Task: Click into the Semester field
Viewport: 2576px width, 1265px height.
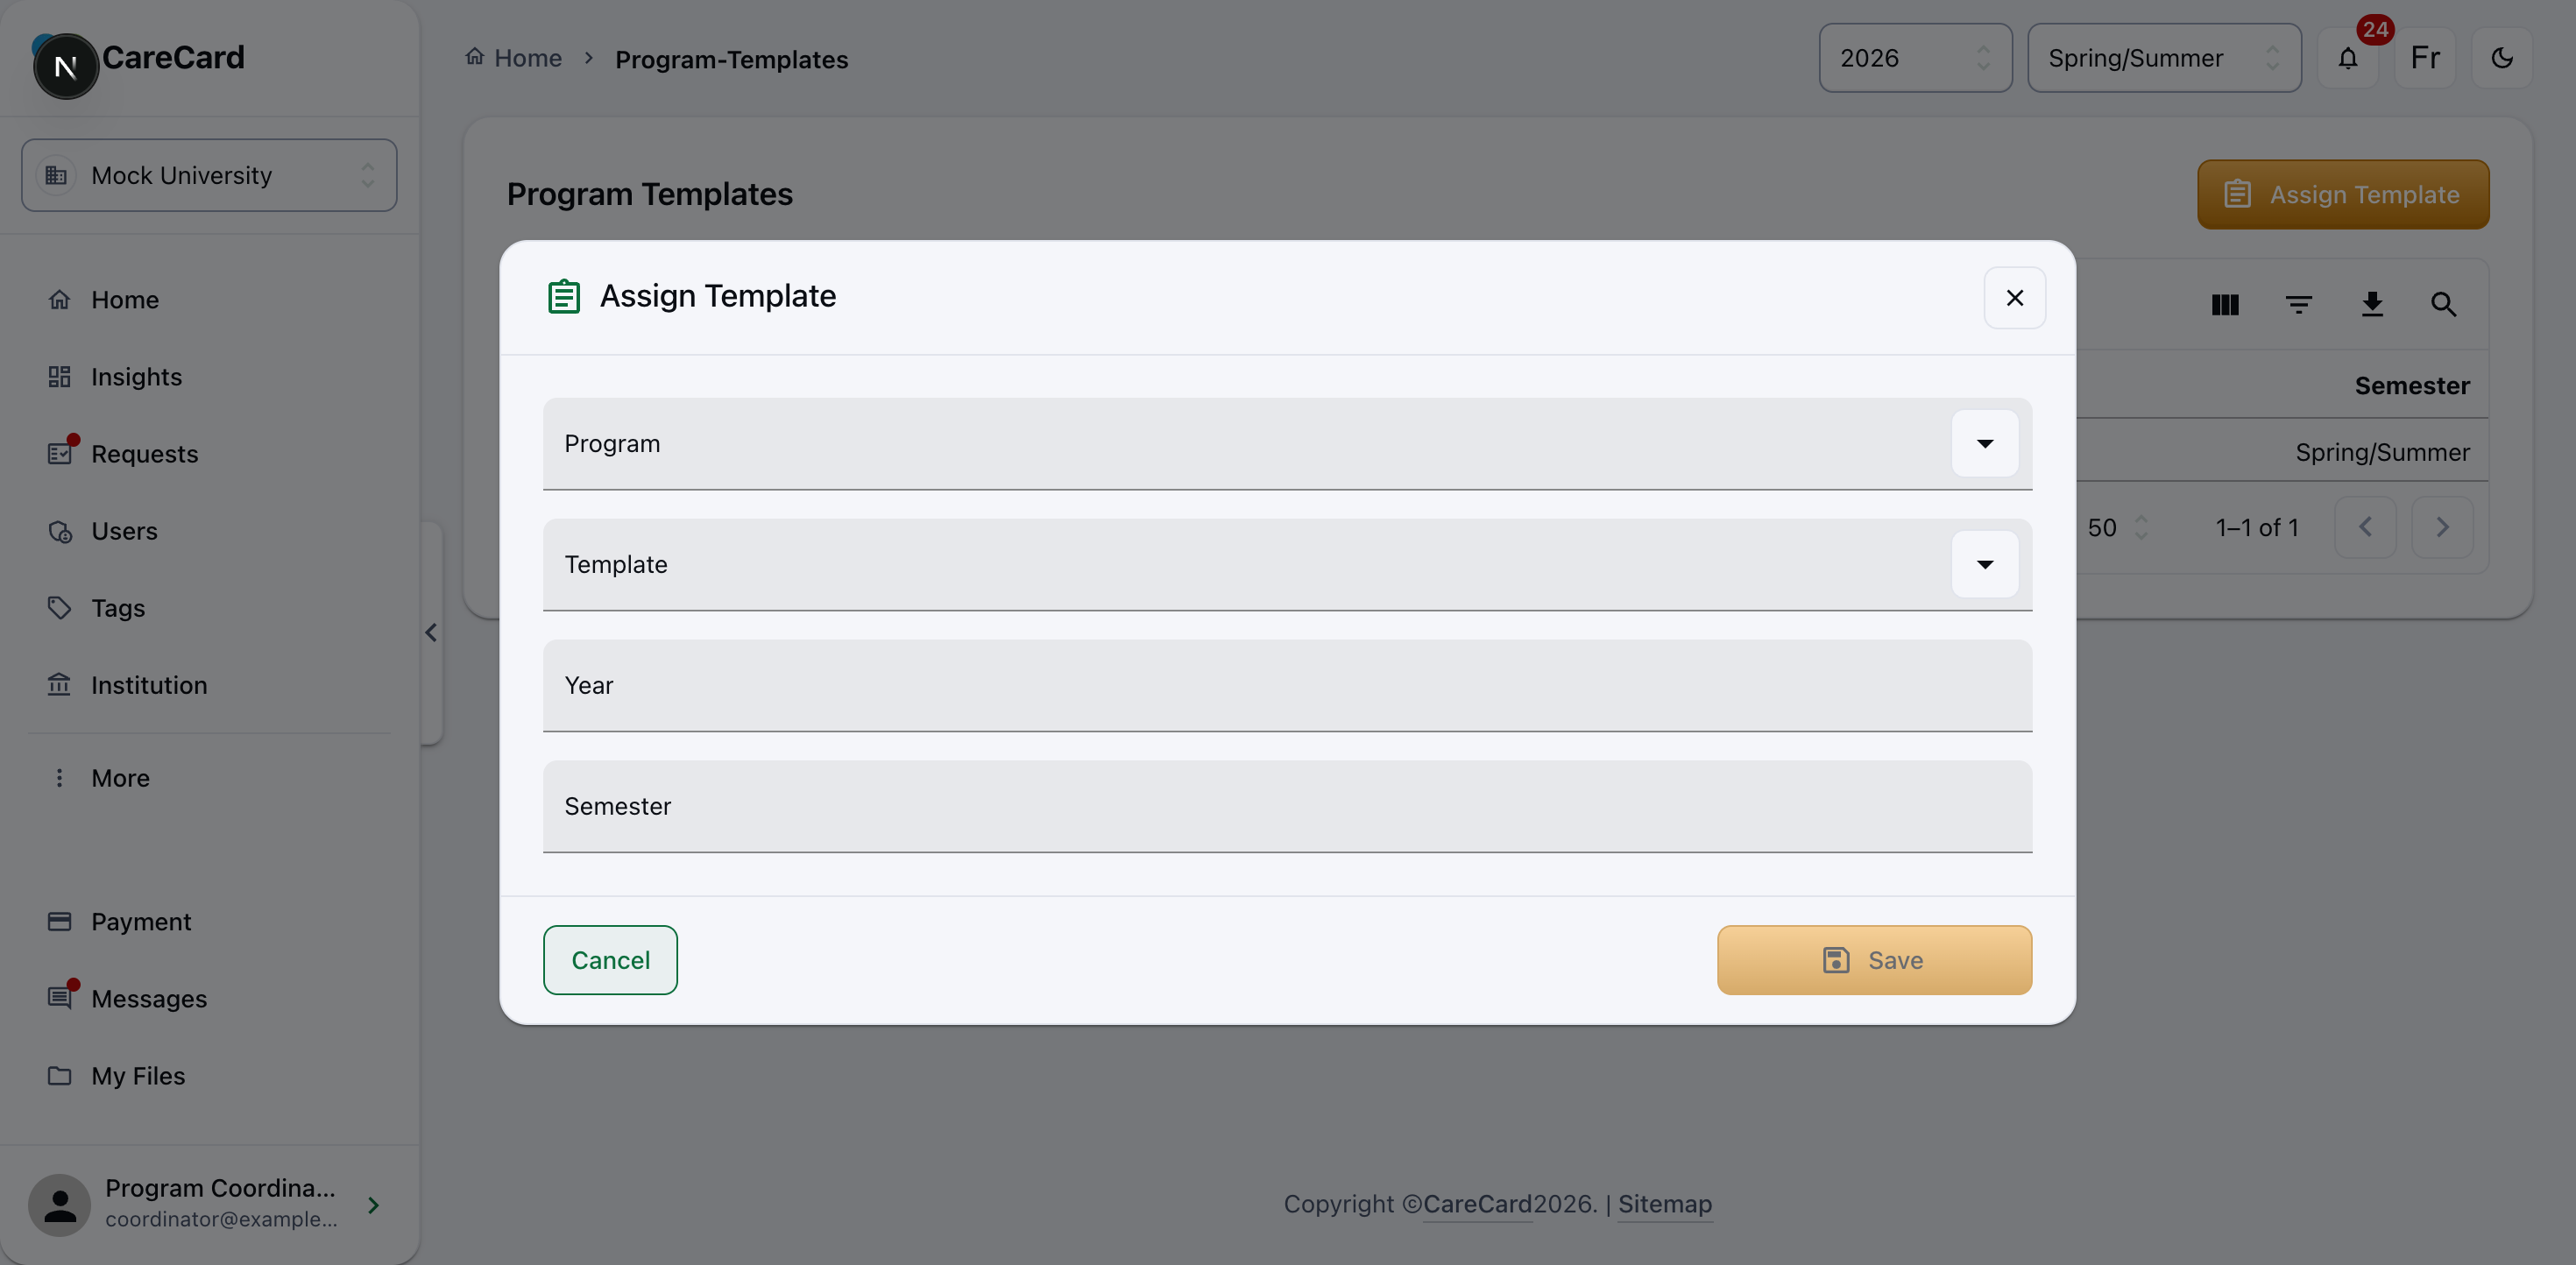Action: coord(1287,806)
